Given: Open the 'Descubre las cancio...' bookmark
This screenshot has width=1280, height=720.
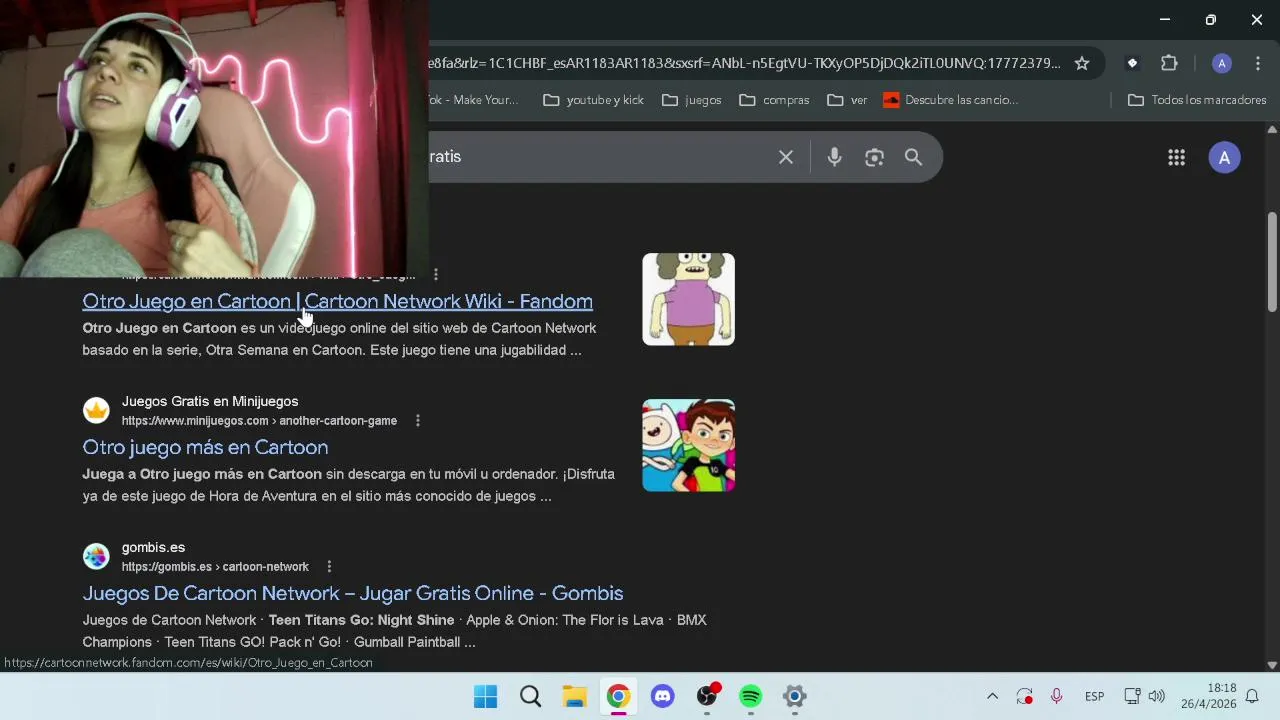Looking at the screenshot, I should (951, 100).
